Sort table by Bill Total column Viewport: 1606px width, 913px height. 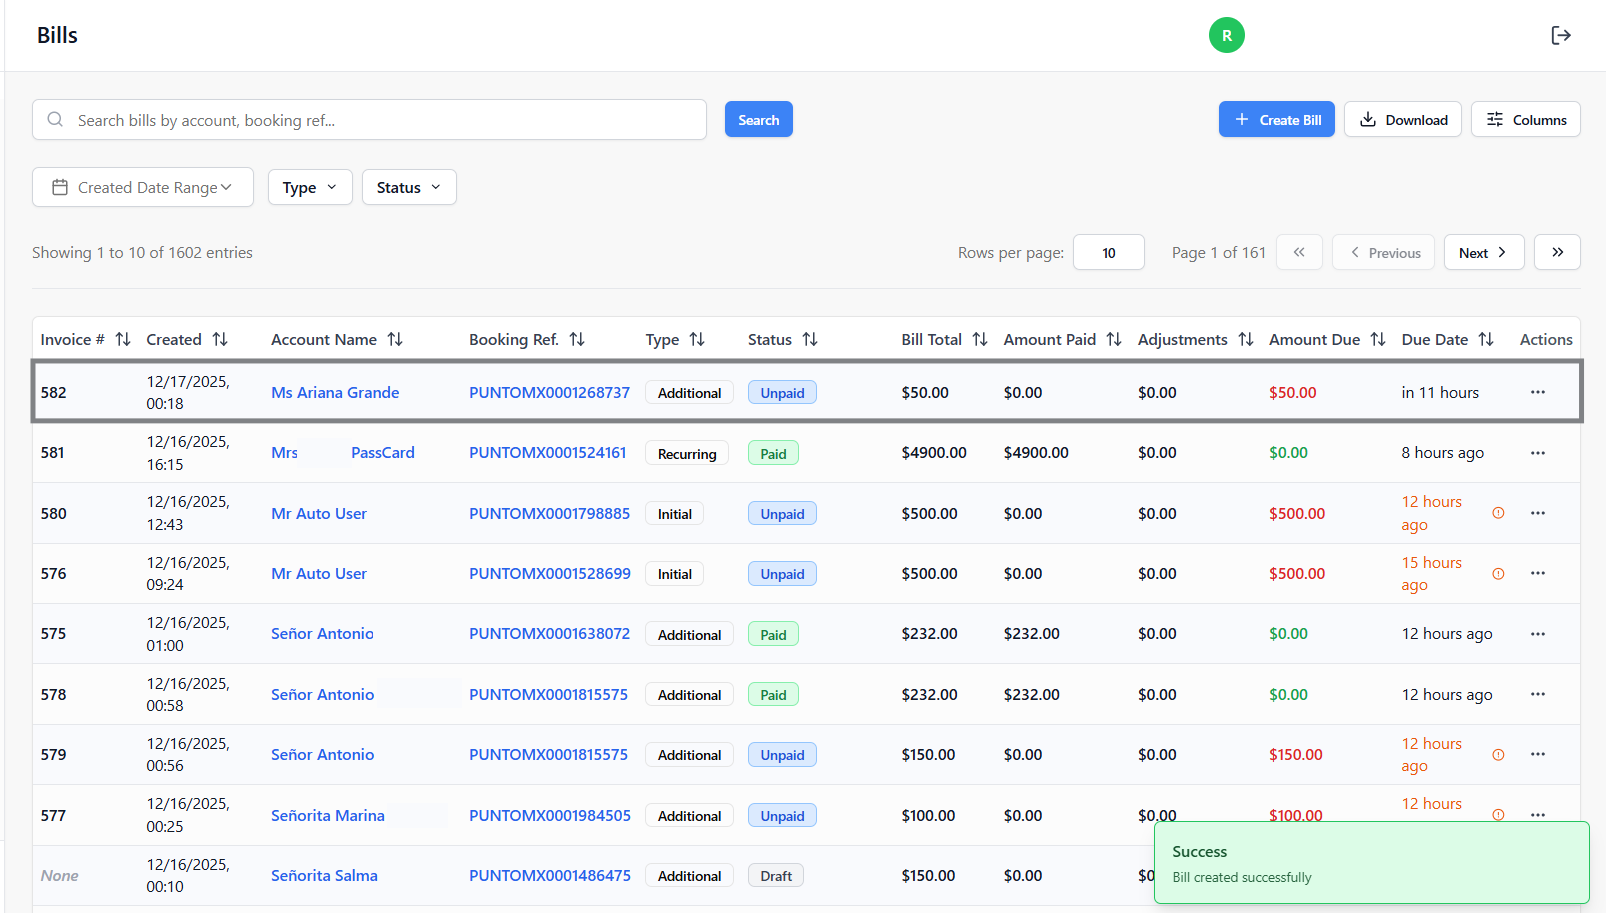979,340
